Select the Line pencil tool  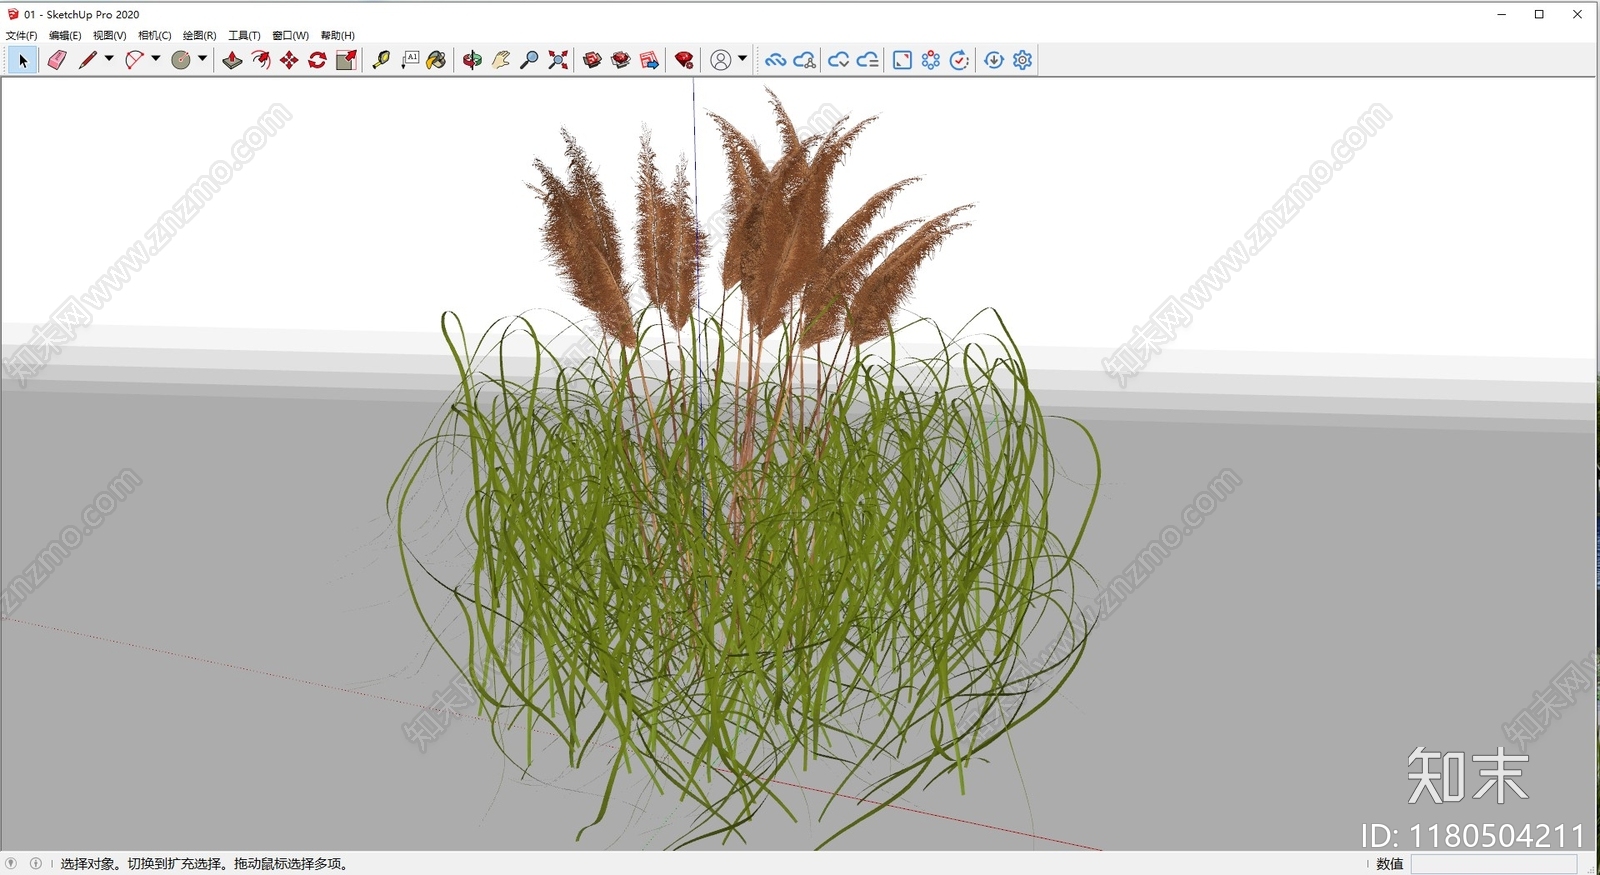click(x=88, y=60)
